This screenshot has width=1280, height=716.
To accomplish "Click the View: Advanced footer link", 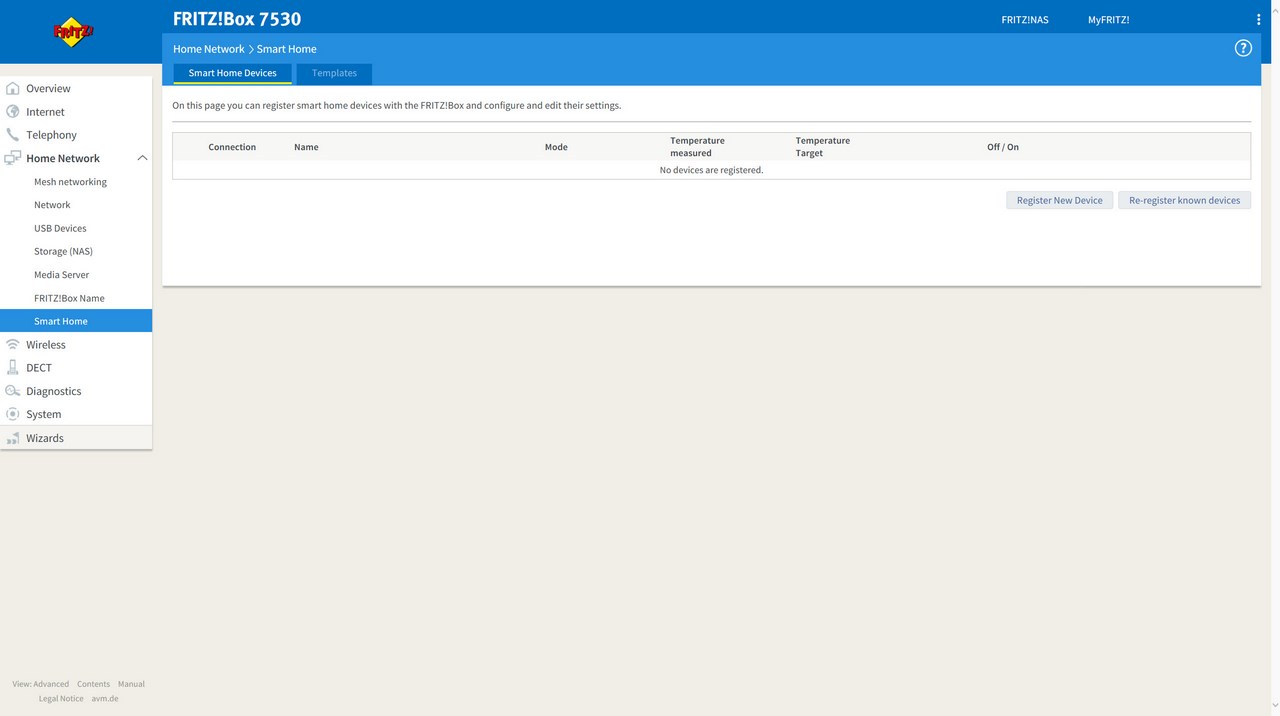I will pyautogui.click(x=41, y=684).
